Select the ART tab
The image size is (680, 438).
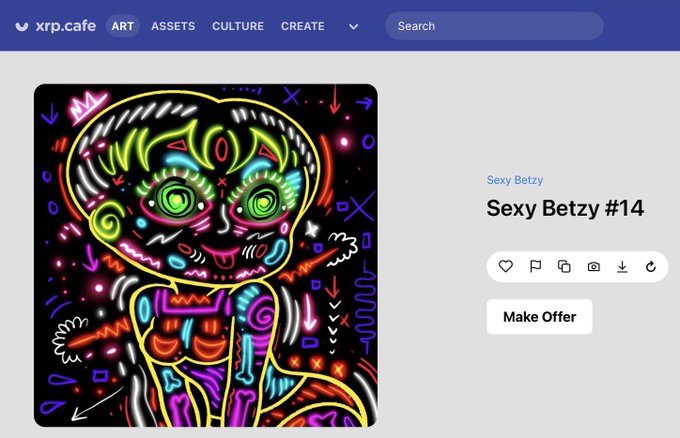[x=123, y=26]
